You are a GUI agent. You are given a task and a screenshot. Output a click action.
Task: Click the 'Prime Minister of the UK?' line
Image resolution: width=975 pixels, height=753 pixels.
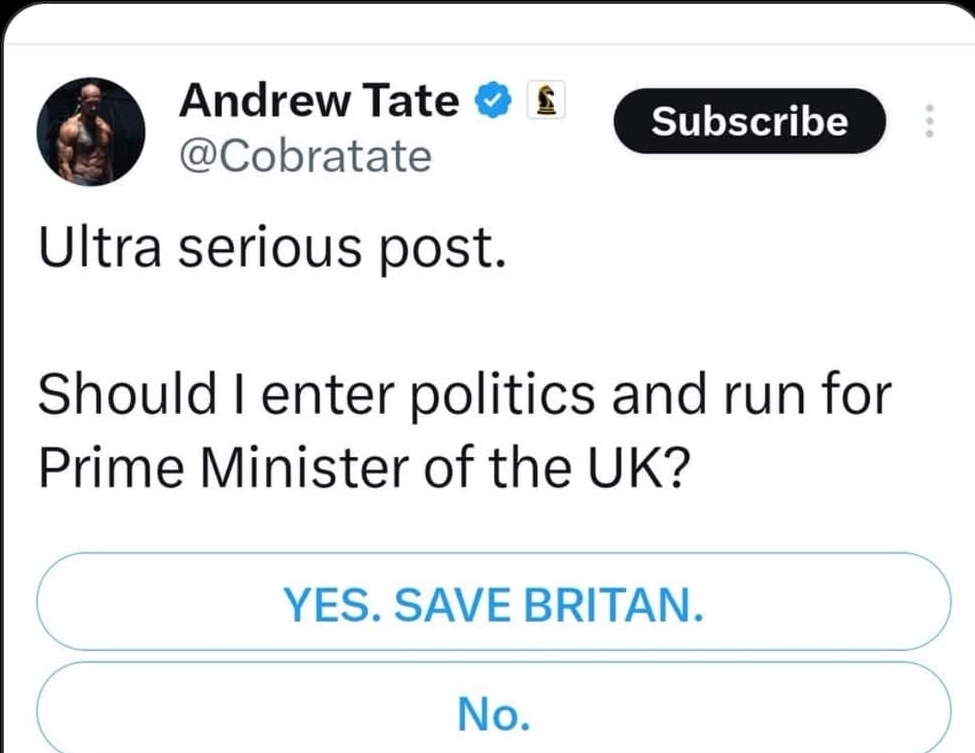pos(364,465)
